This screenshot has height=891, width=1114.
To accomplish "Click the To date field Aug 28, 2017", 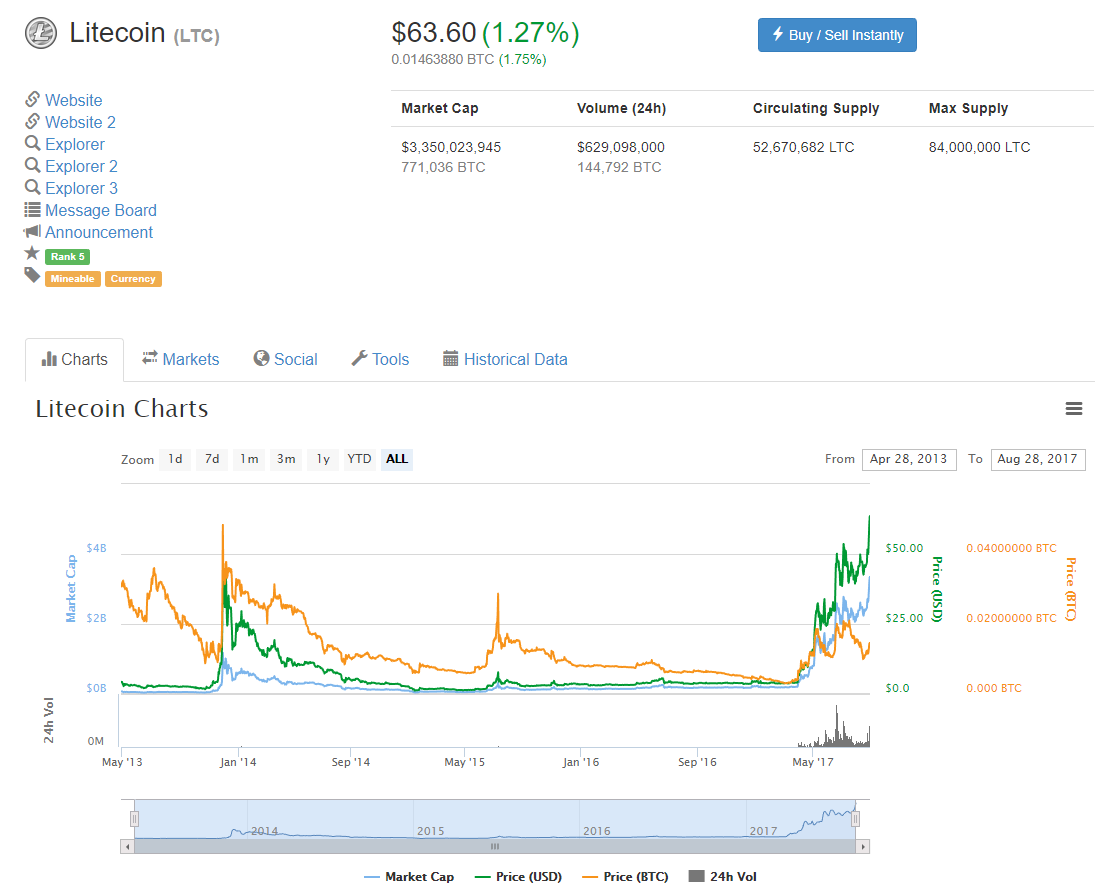I will click(x=1037, y=459).
